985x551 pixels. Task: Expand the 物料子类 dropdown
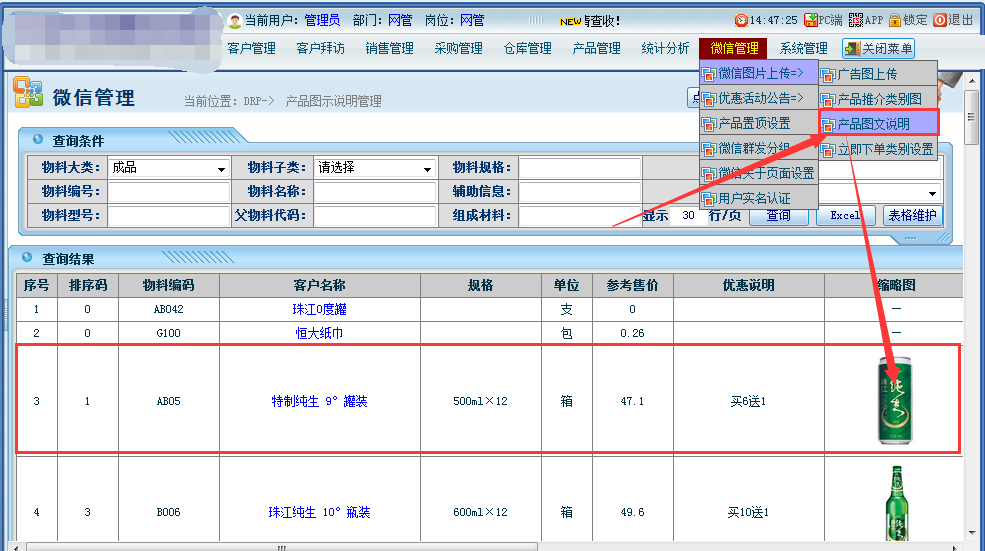coord(427,169)
